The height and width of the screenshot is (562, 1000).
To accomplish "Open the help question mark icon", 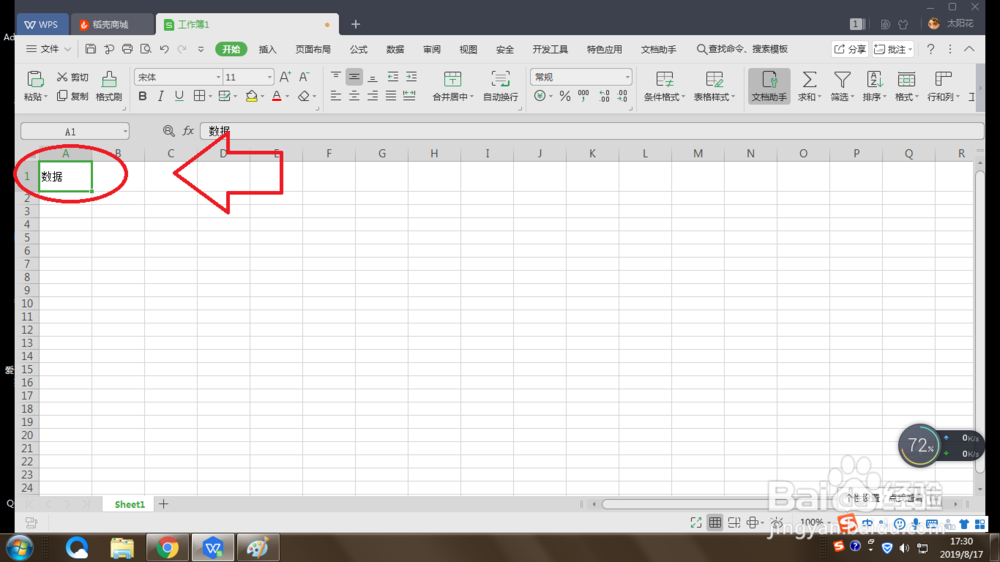I will pyautogui.click(x=930, y=49).
